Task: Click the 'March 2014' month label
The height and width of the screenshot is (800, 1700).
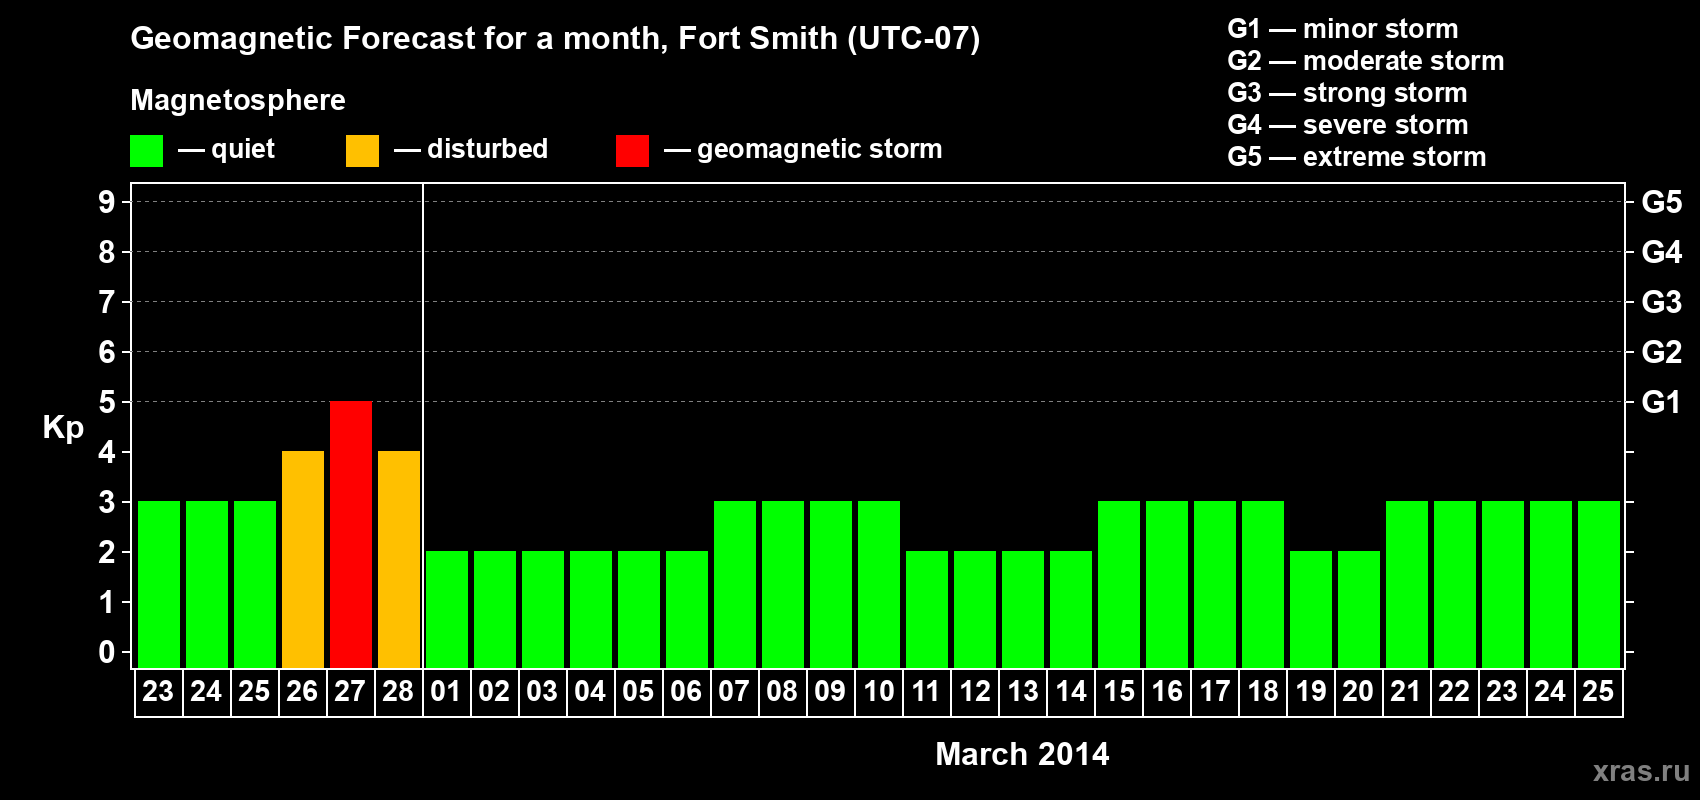Action: (x=1022, y=754)
